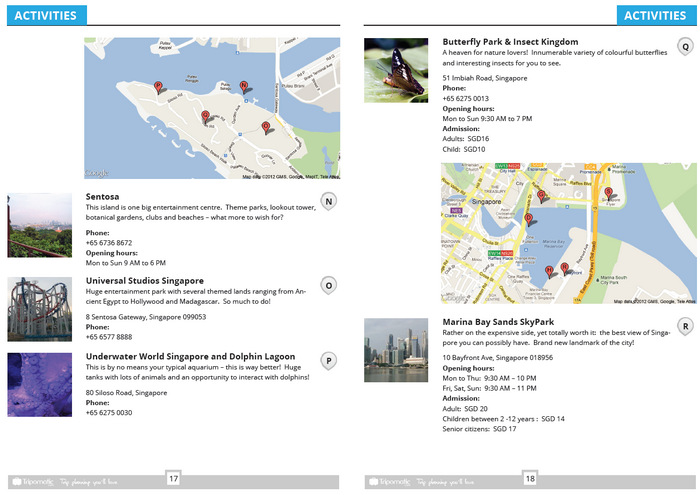Viewport: 700px width, 495px height.
Task: Click the Sentosa heading
Action: coord(102,197)
